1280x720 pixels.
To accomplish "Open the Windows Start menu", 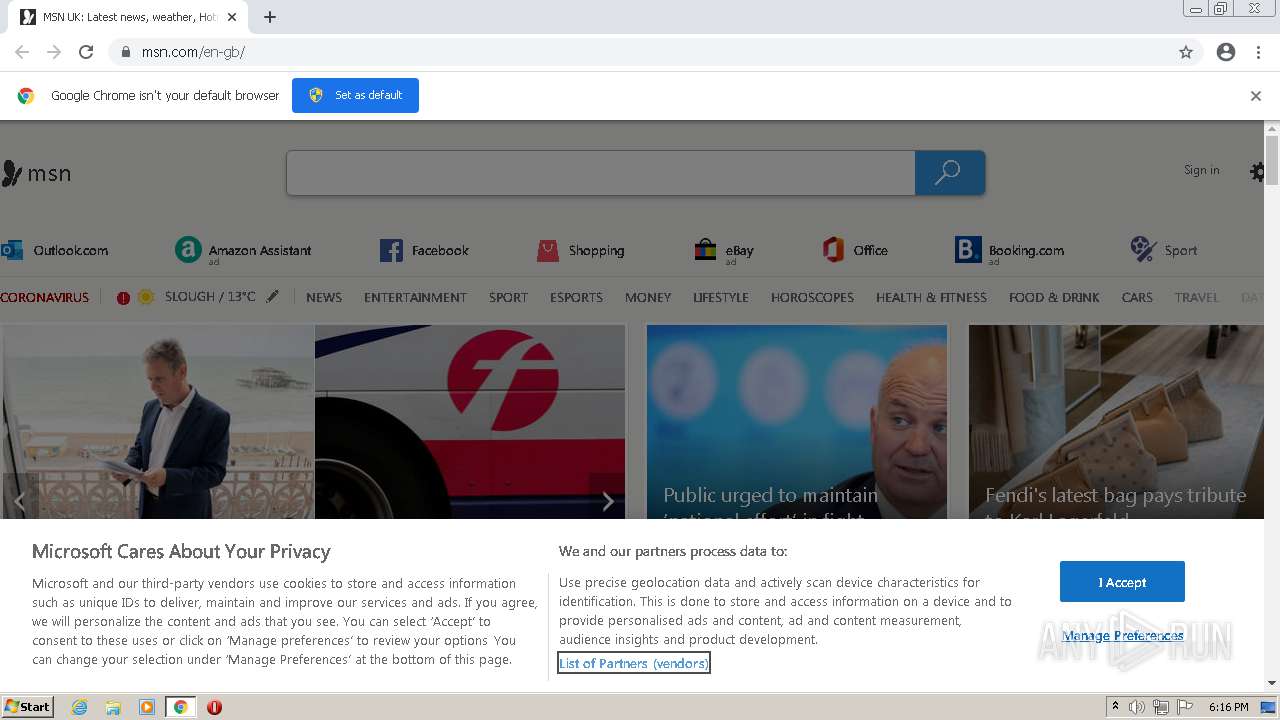I will tap(27, 707).
